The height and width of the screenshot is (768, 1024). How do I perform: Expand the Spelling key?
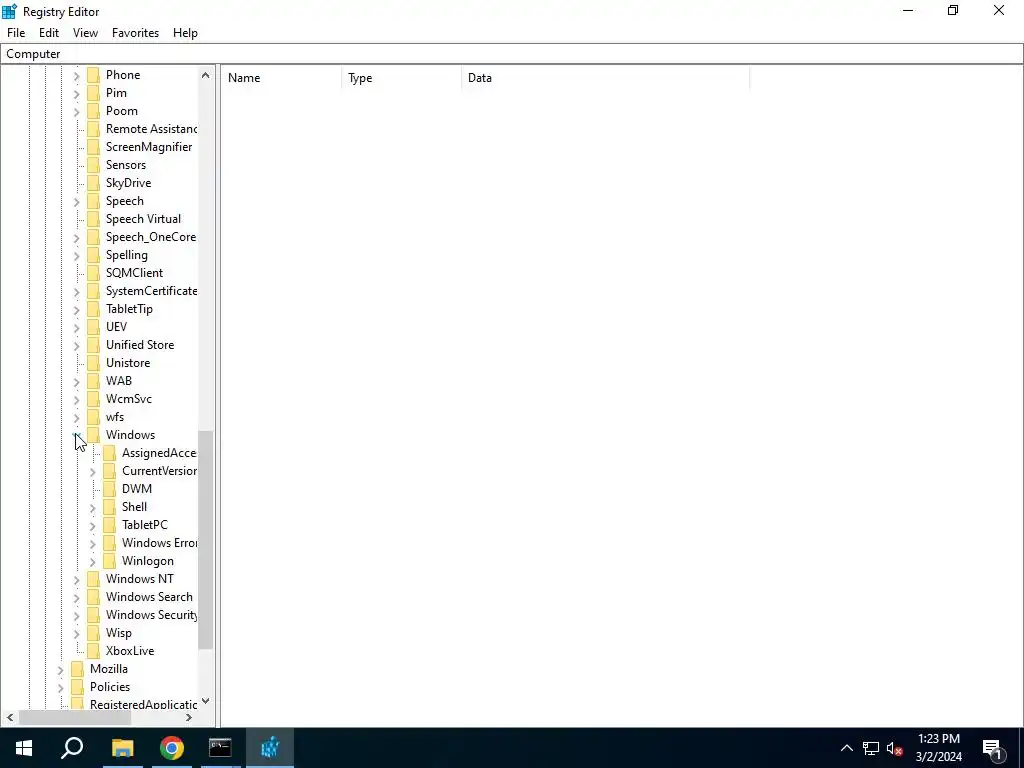point(76,255)
